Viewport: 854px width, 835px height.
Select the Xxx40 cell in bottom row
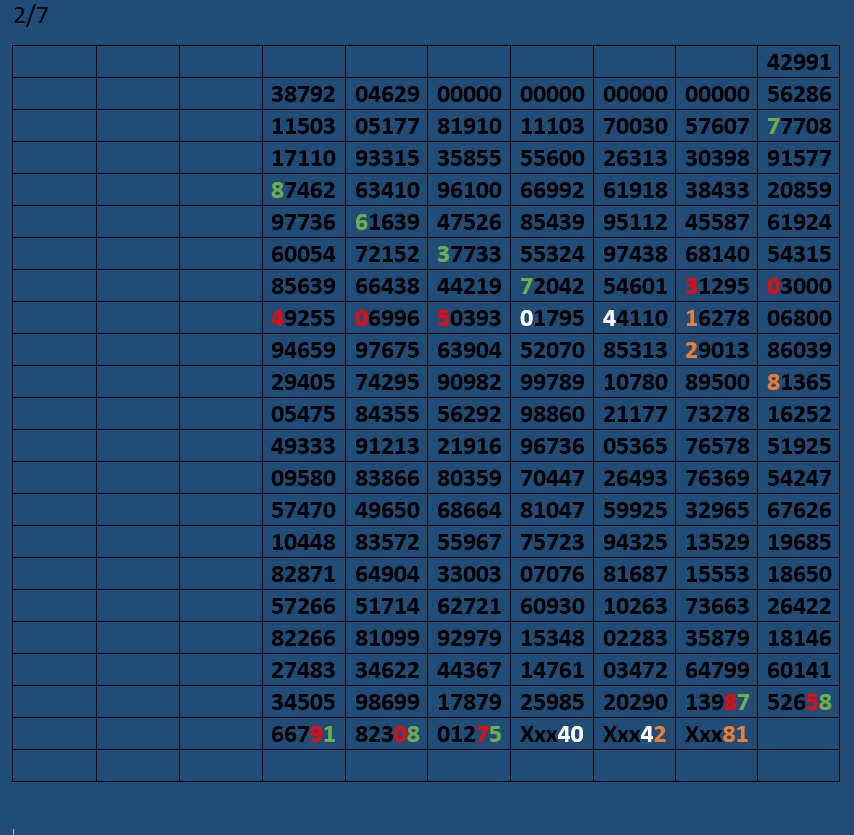click(x=552, y=734)
